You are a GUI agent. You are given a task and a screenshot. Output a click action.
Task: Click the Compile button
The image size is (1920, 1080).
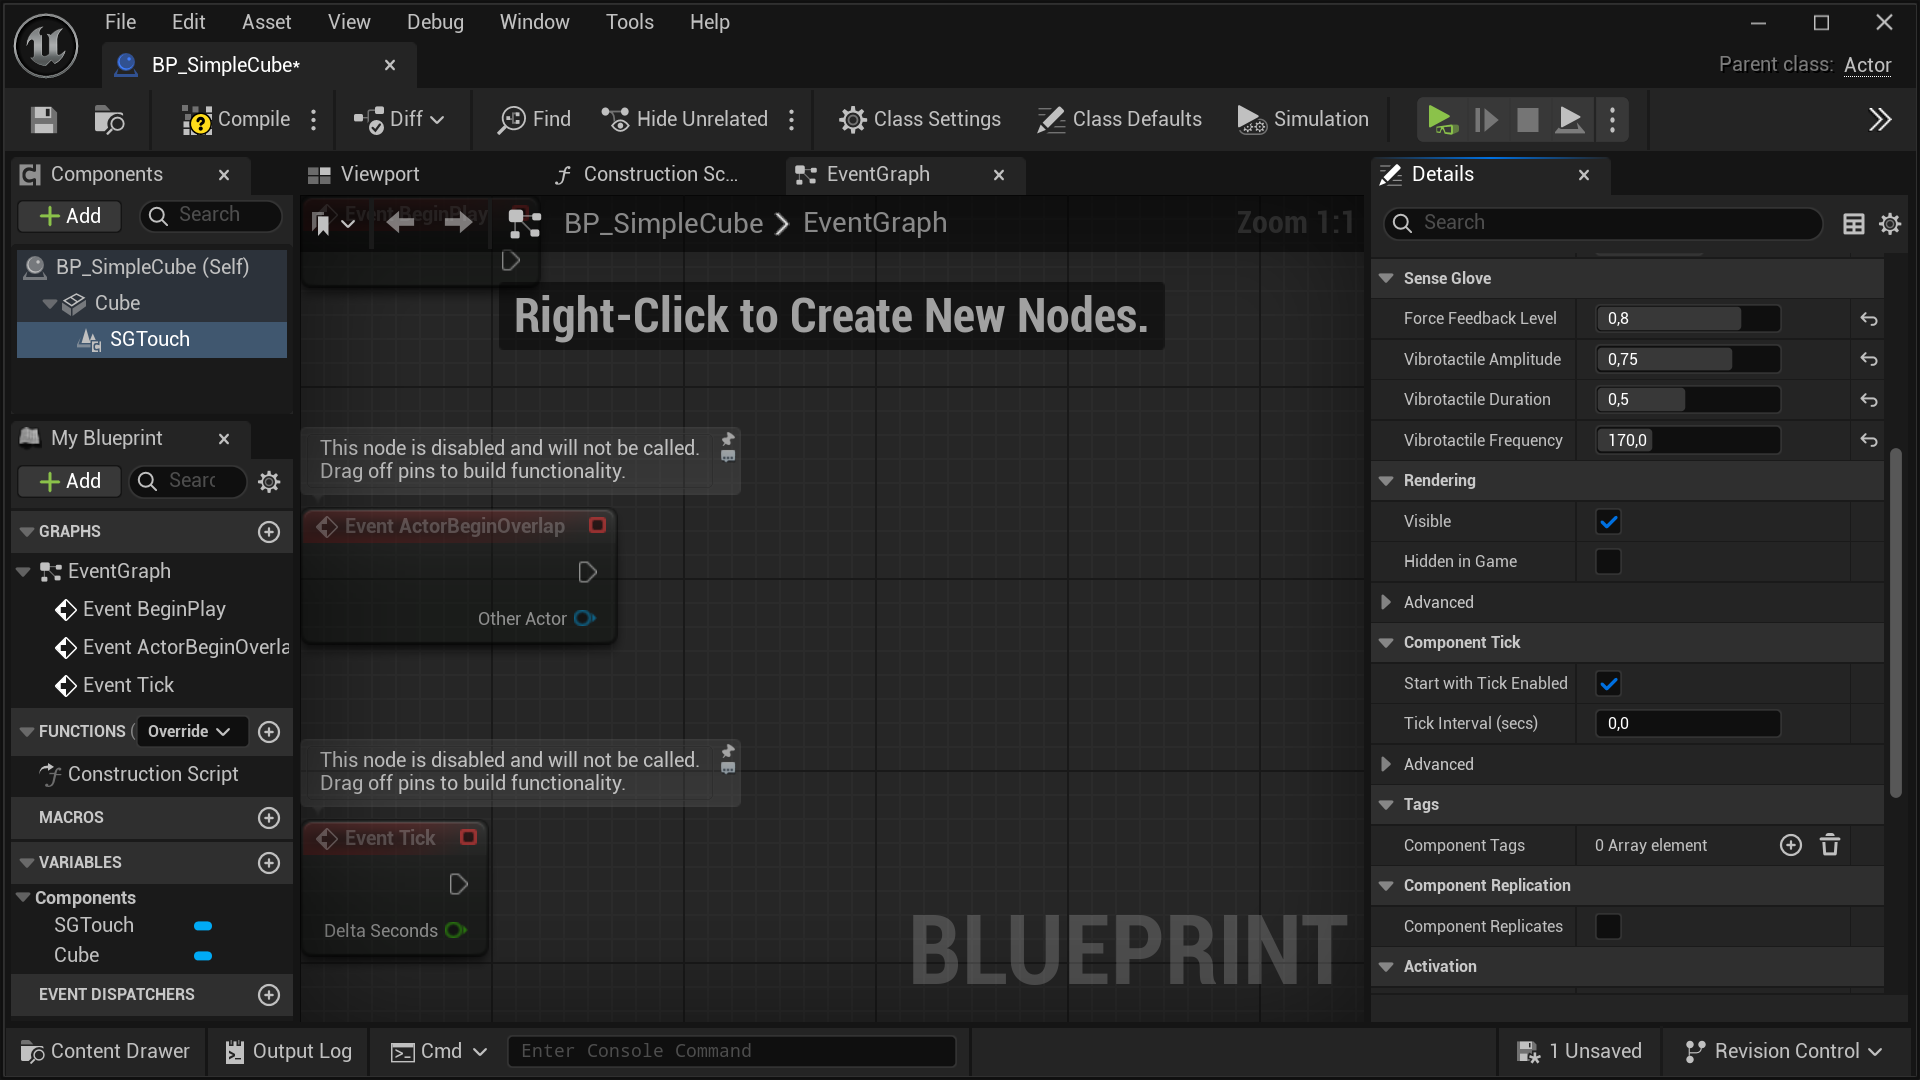coord(237,120)
